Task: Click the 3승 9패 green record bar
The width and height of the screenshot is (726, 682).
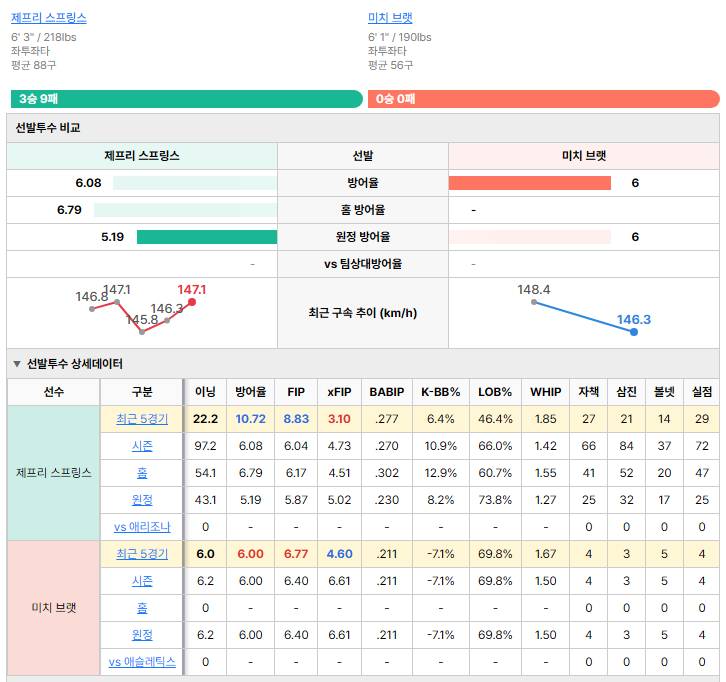Action: coord(187,99)
